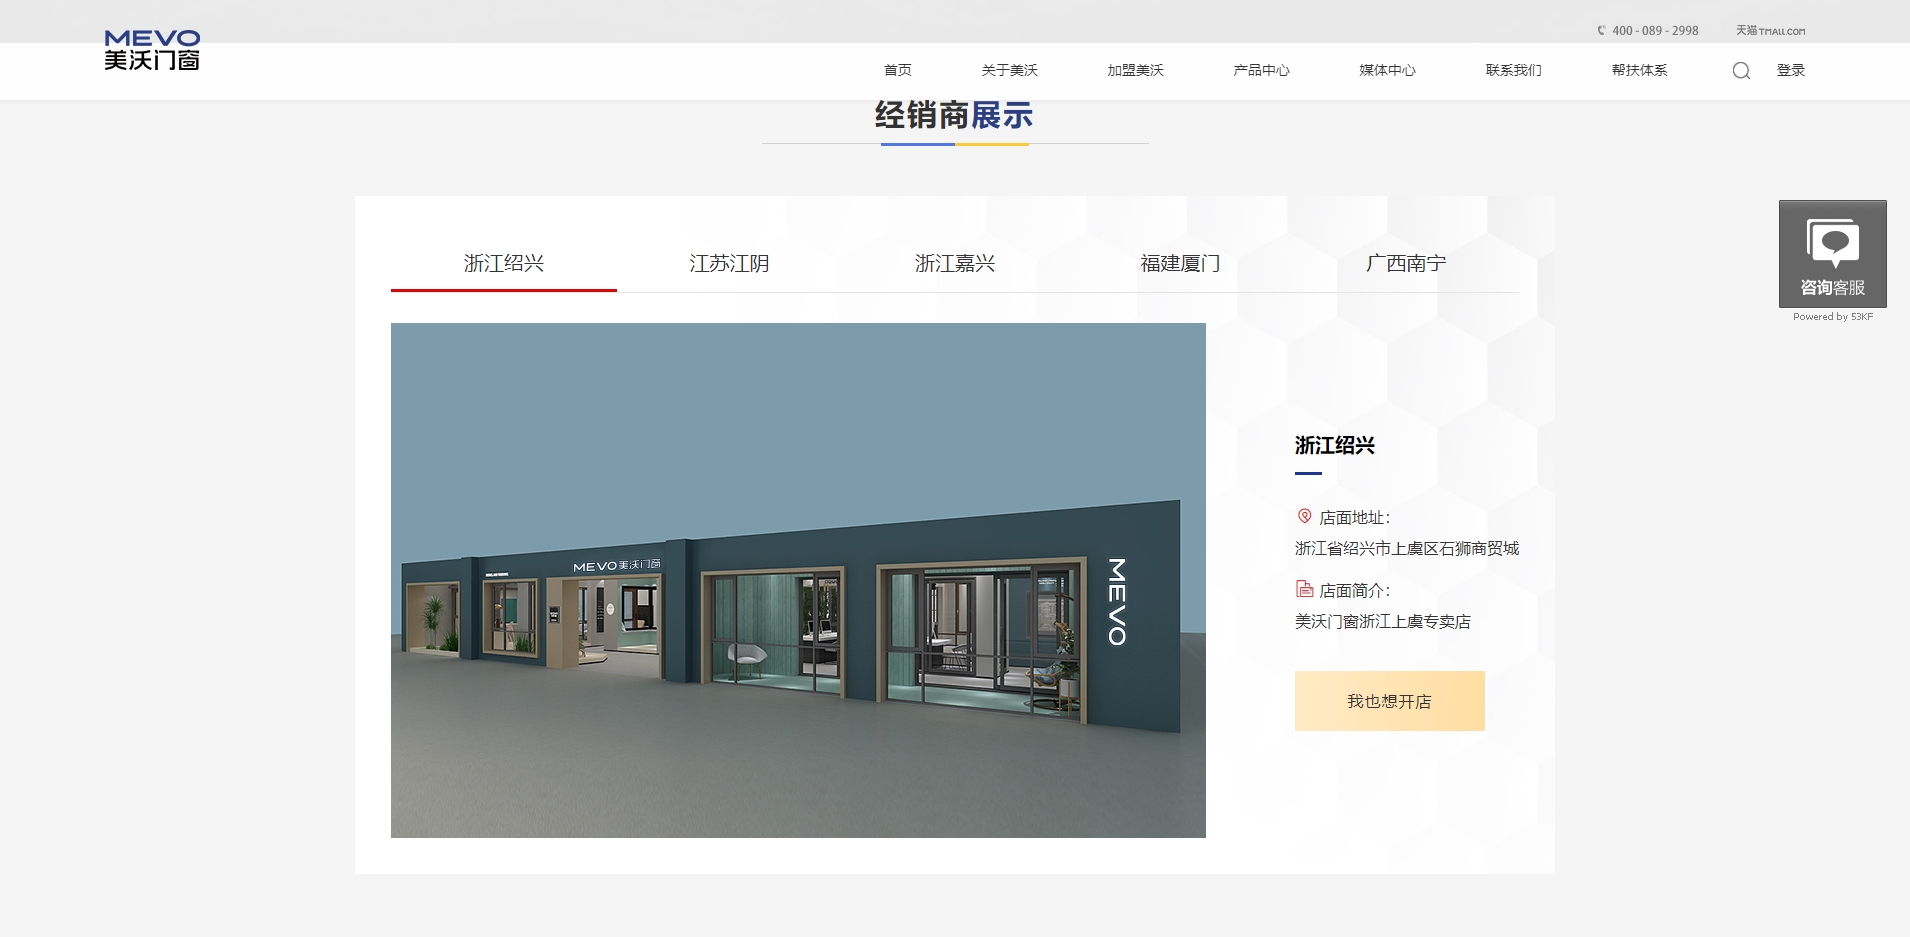Open the 天猫 TMALL.COM link
The width and height of the screenshot is (1910, 937).
(x=1770, y=31)
